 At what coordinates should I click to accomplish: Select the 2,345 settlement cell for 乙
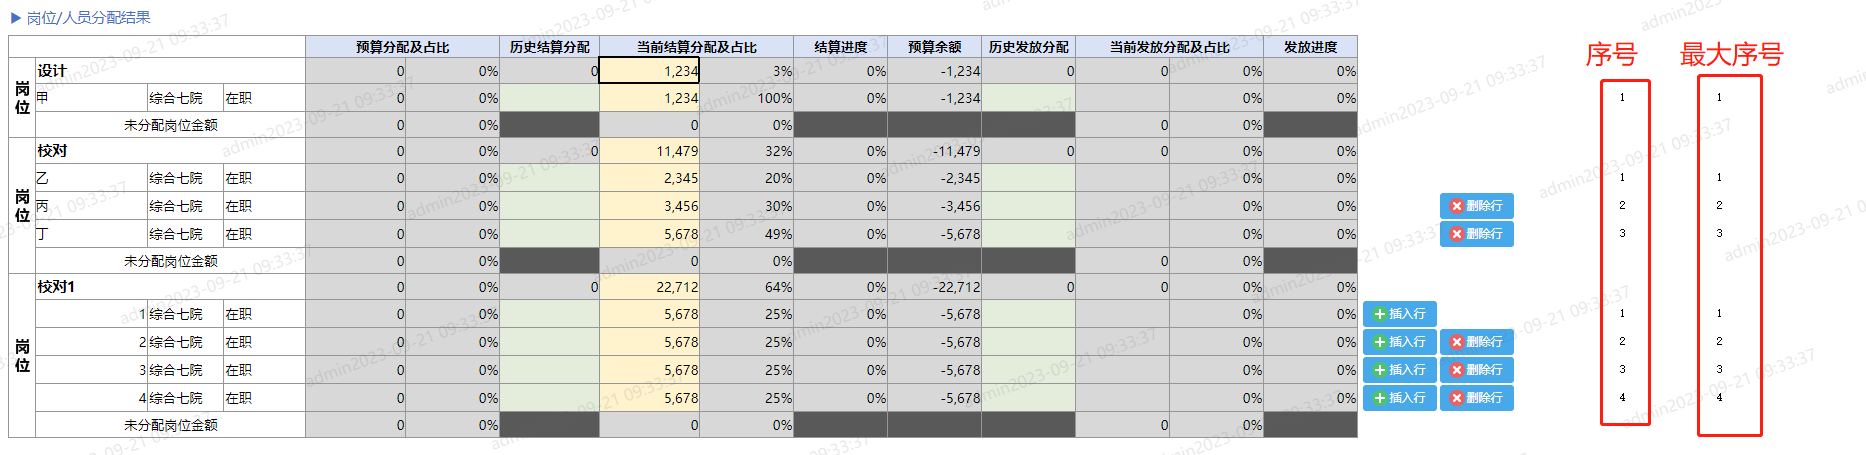pos(649,178)
